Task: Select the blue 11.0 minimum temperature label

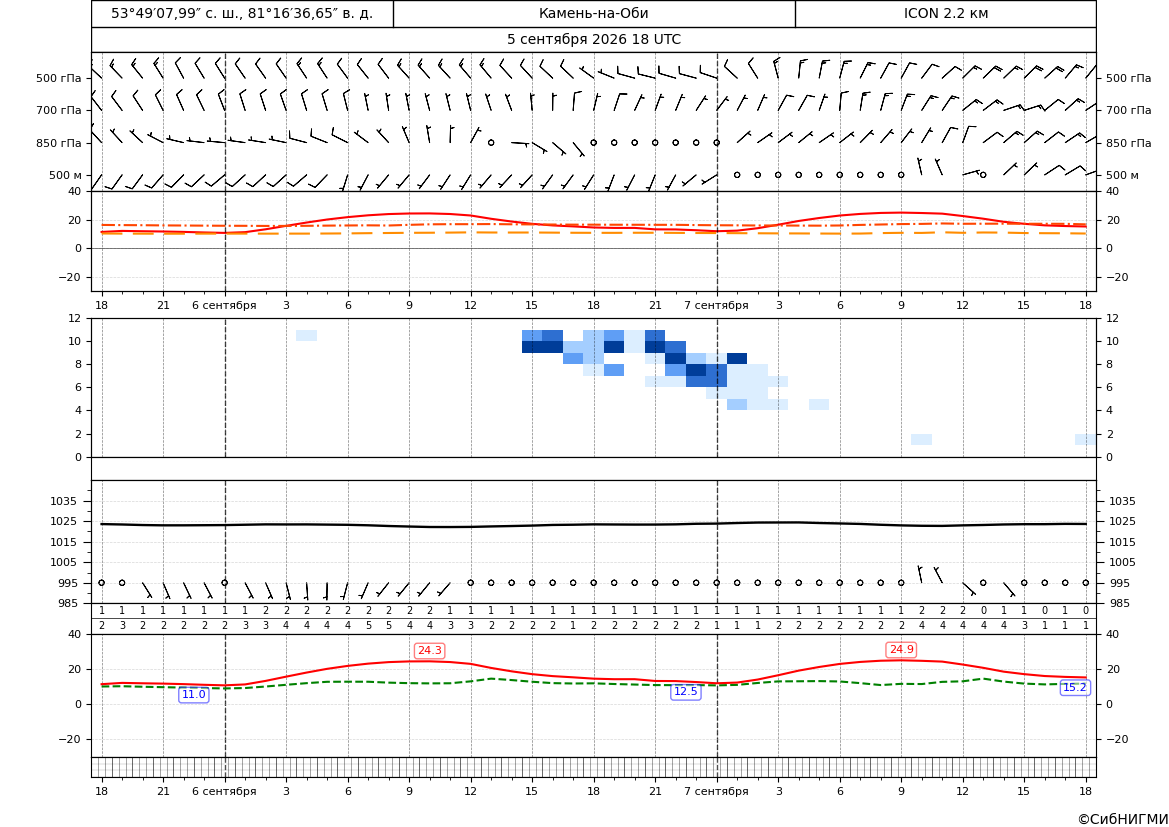Action: [x=194, y=694]
